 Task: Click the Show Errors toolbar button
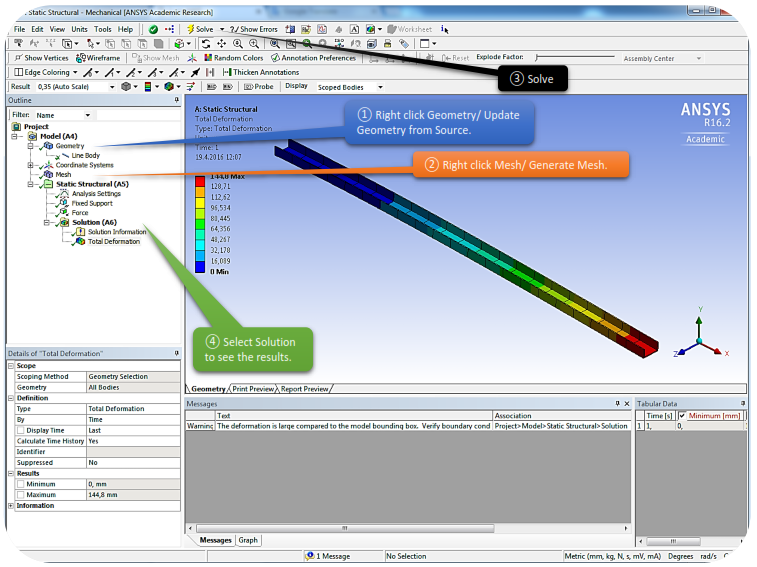tap(254, 29)
